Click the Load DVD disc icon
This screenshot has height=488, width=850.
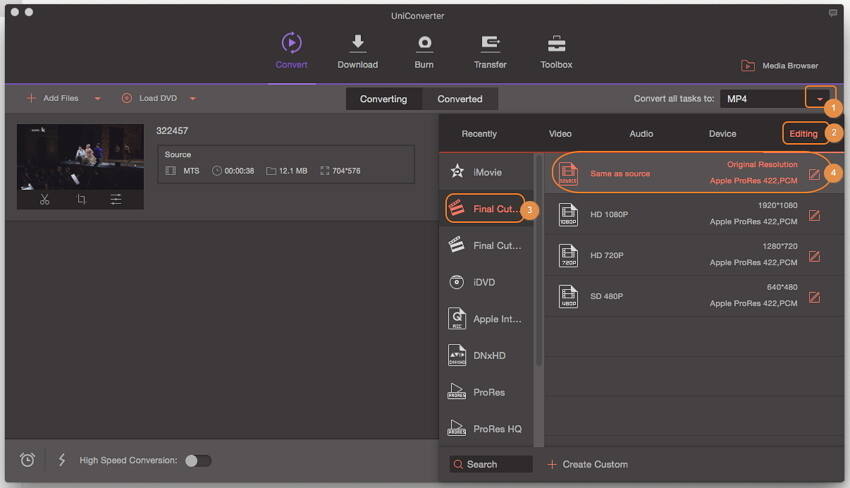127,98
